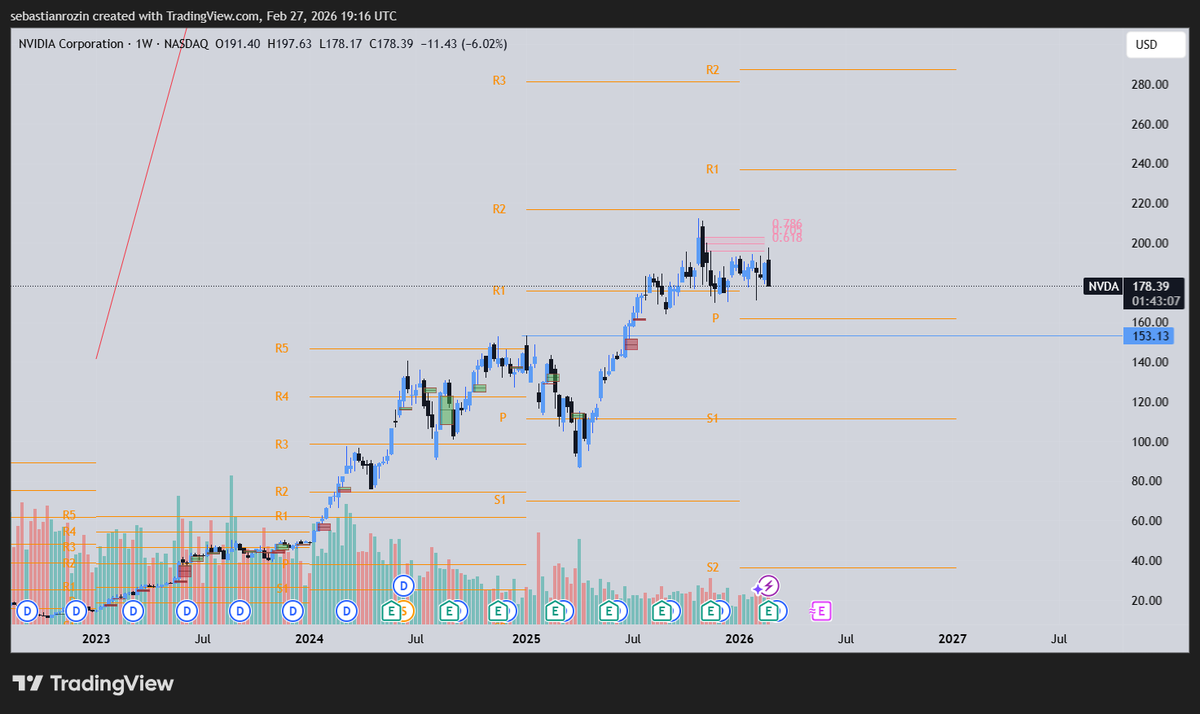Image resolution: width=1200 pixels, height=714 pixels.
Task: Click the 200.00 price axis label
Action: click(x=1149, y=243)
